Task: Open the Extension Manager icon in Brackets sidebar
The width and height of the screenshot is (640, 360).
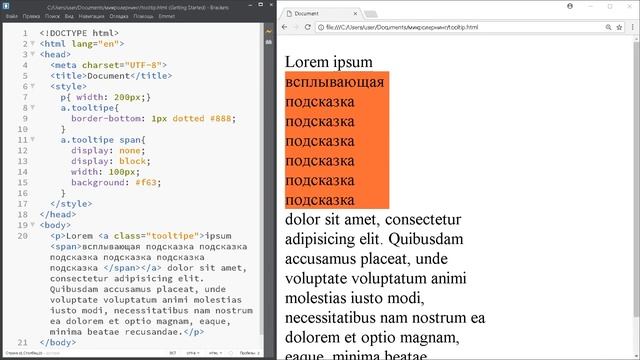Action: click(x=269, y=42)
